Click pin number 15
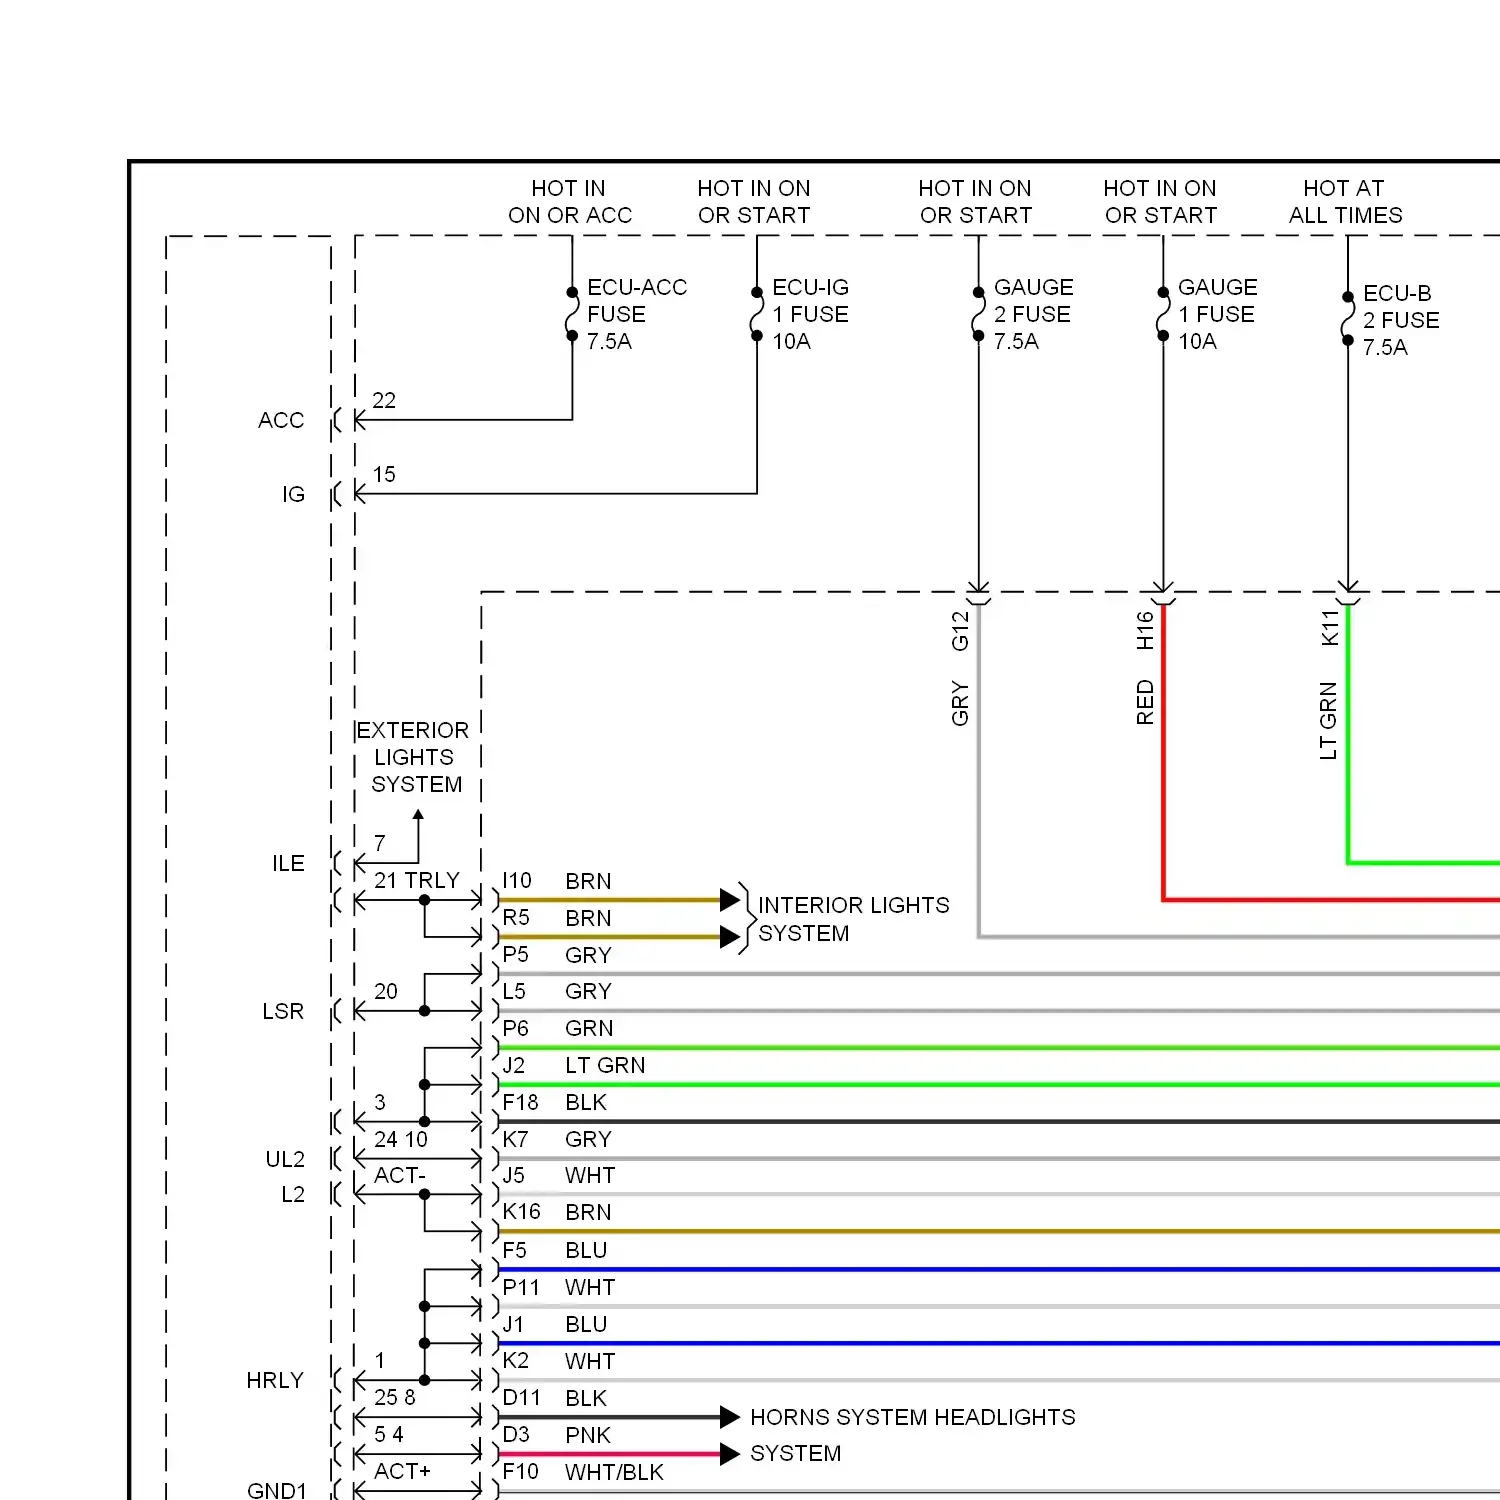The width and height of the screenshot is (1500, 1500). 384,474
